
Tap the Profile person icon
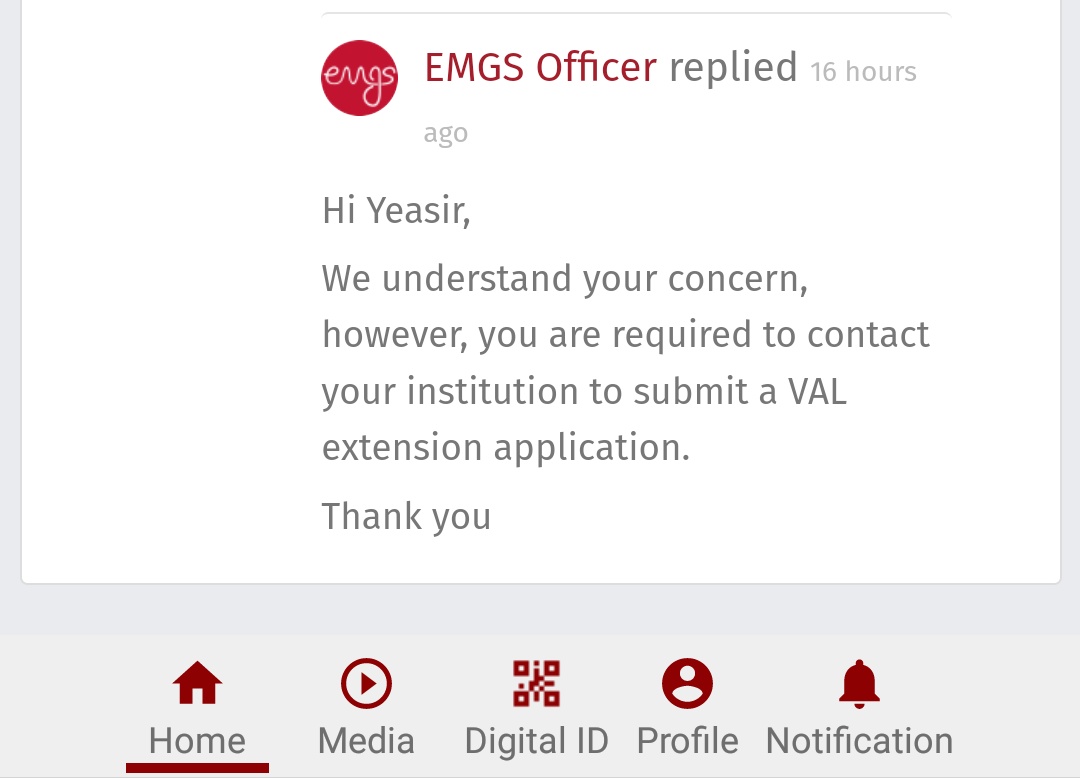[688, 685]
